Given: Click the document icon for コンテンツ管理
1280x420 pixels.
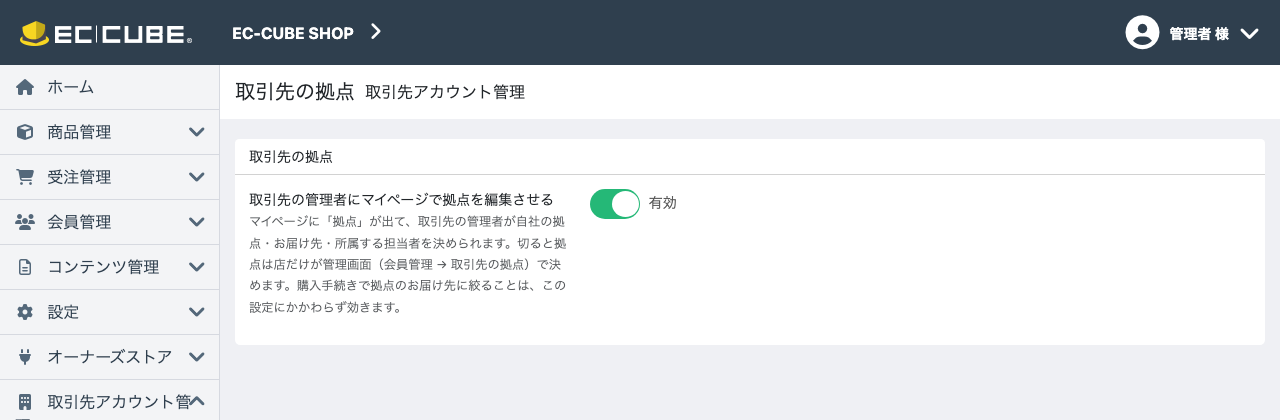Looking at the screenshot, I should [26, 267].
